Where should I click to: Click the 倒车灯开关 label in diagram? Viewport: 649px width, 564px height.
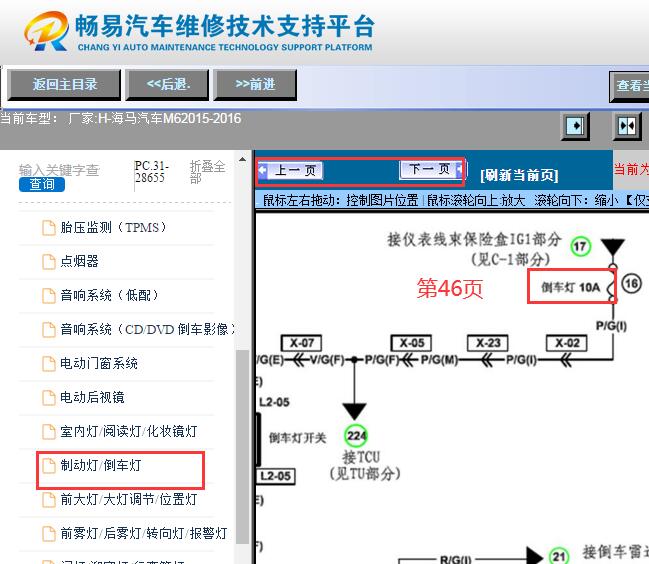point(298,438)
